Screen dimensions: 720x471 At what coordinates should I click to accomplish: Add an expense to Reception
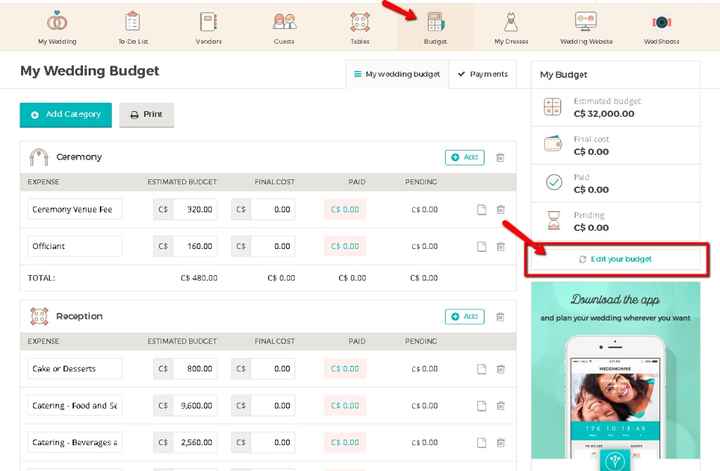(x=464, y=316)
